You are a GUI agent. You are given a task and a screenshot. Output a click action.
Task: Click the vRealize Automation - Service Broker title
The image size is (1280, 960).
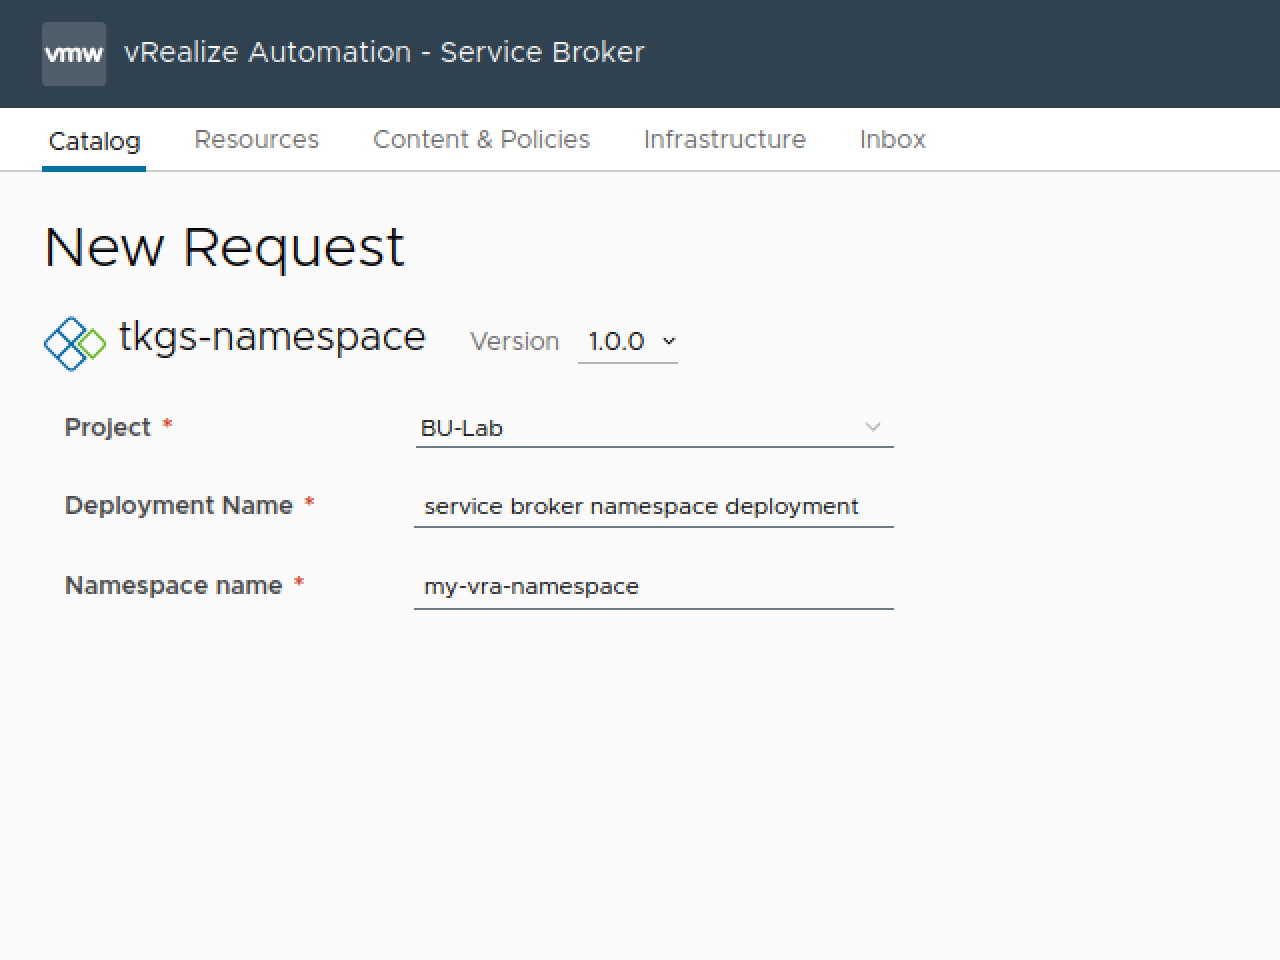(384, 52)
